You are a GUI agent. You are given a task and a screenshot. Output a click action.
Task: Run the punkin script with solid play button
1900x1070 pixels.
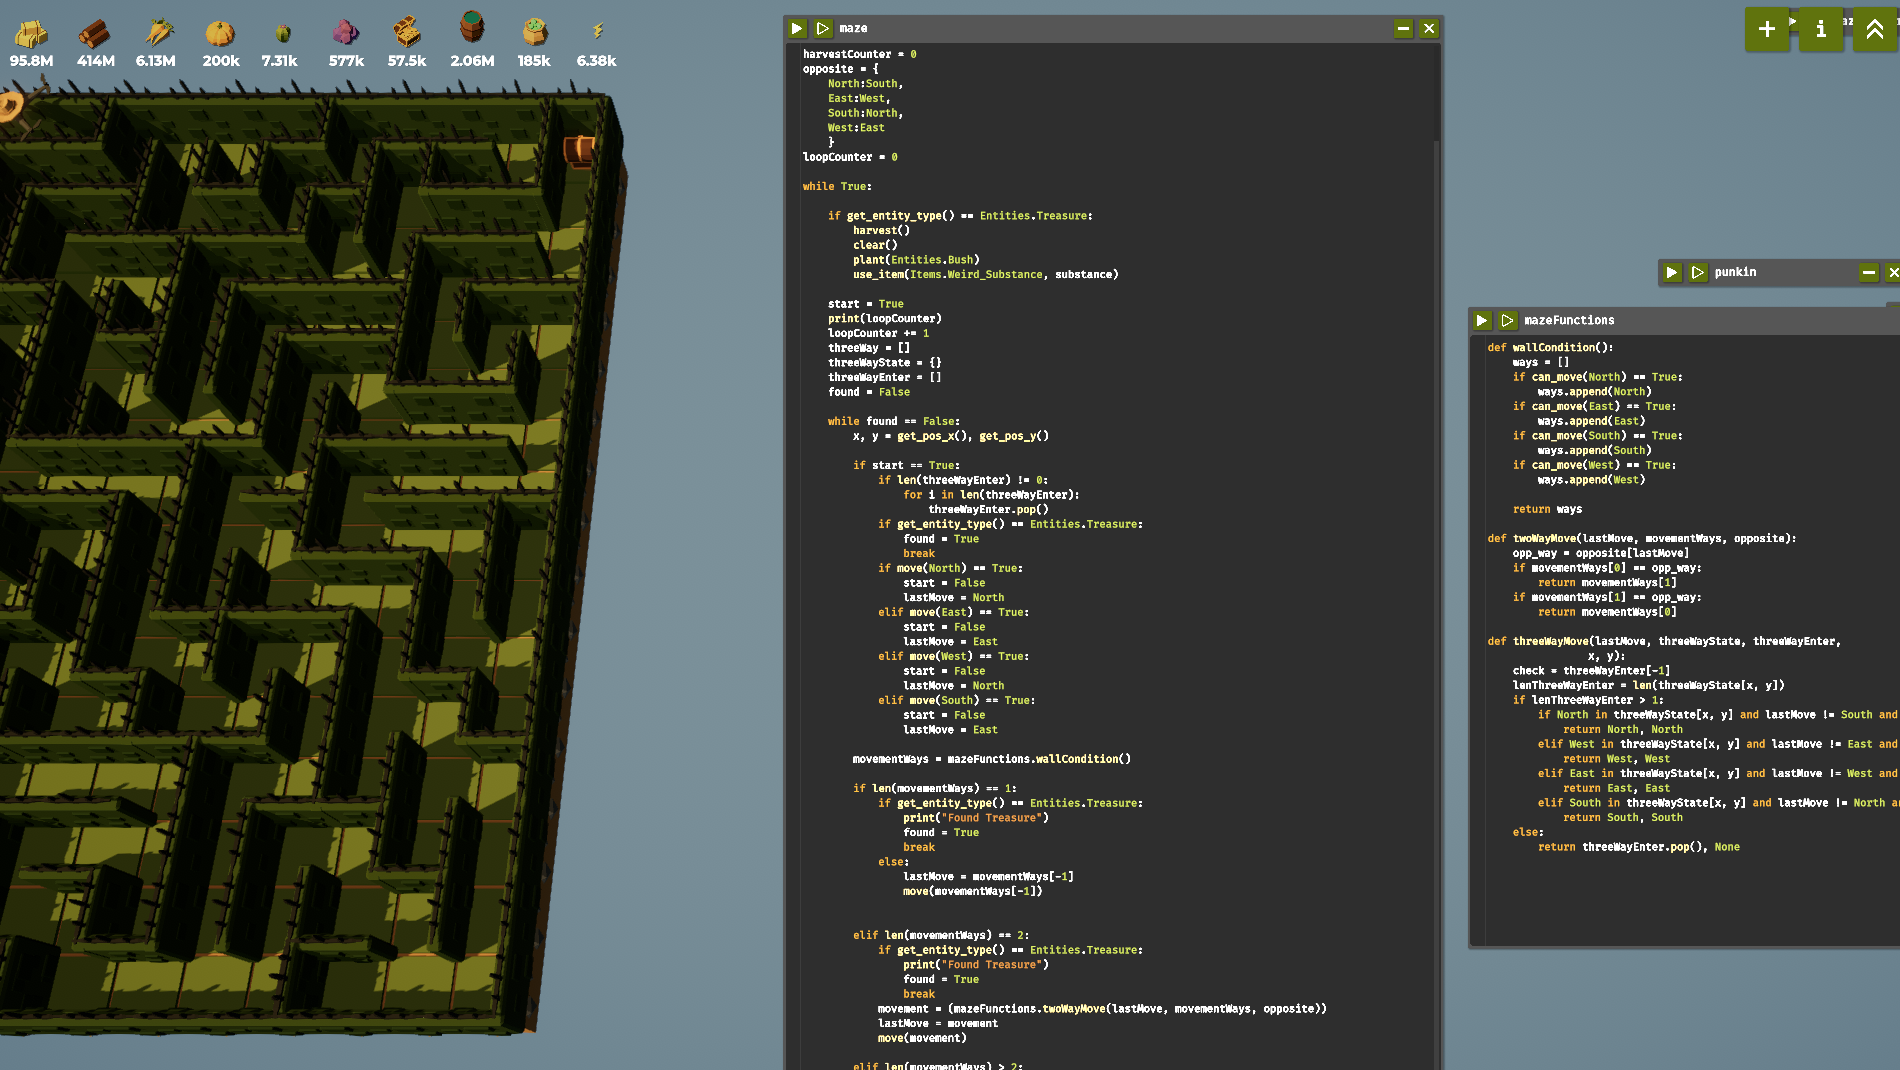[x=1672, y=272]
